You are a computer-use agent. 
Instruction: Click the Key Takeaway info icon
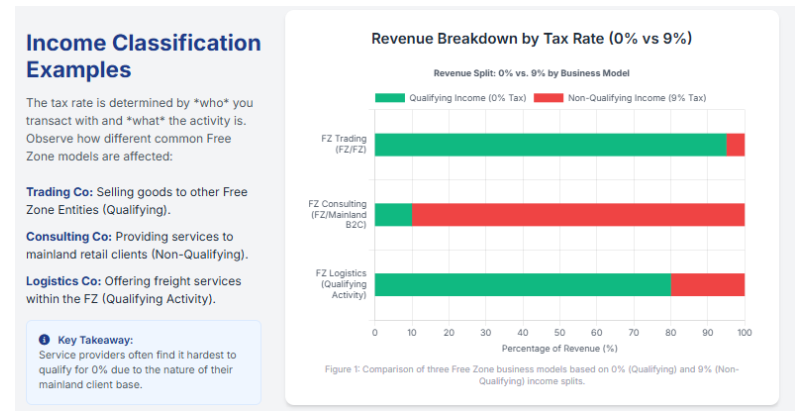coord(44,340)
